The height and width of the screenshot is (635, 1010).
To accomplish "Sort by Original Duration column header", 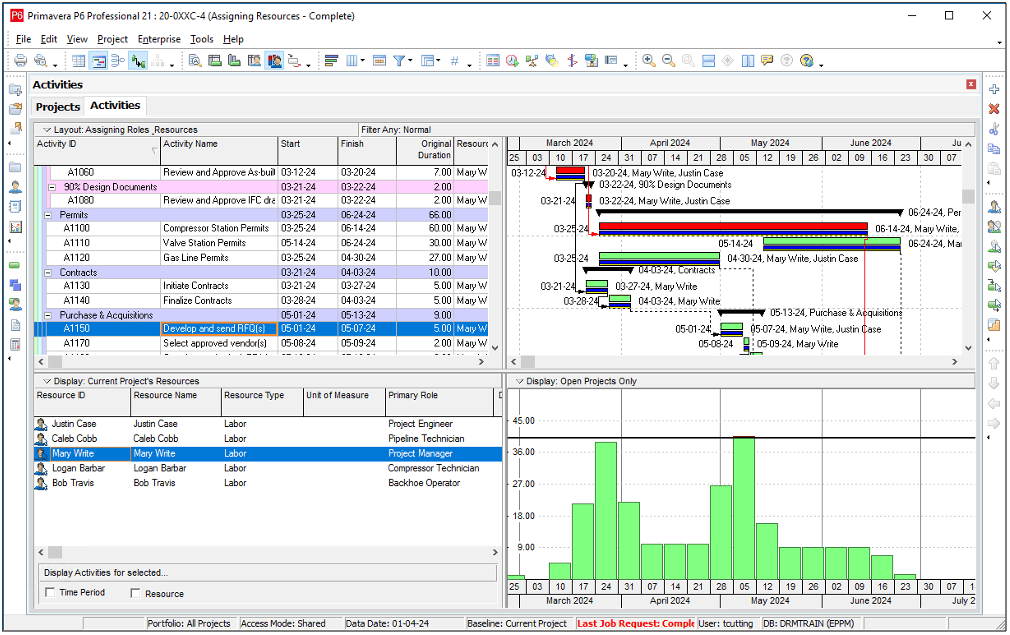I will (x=425, y=151).
